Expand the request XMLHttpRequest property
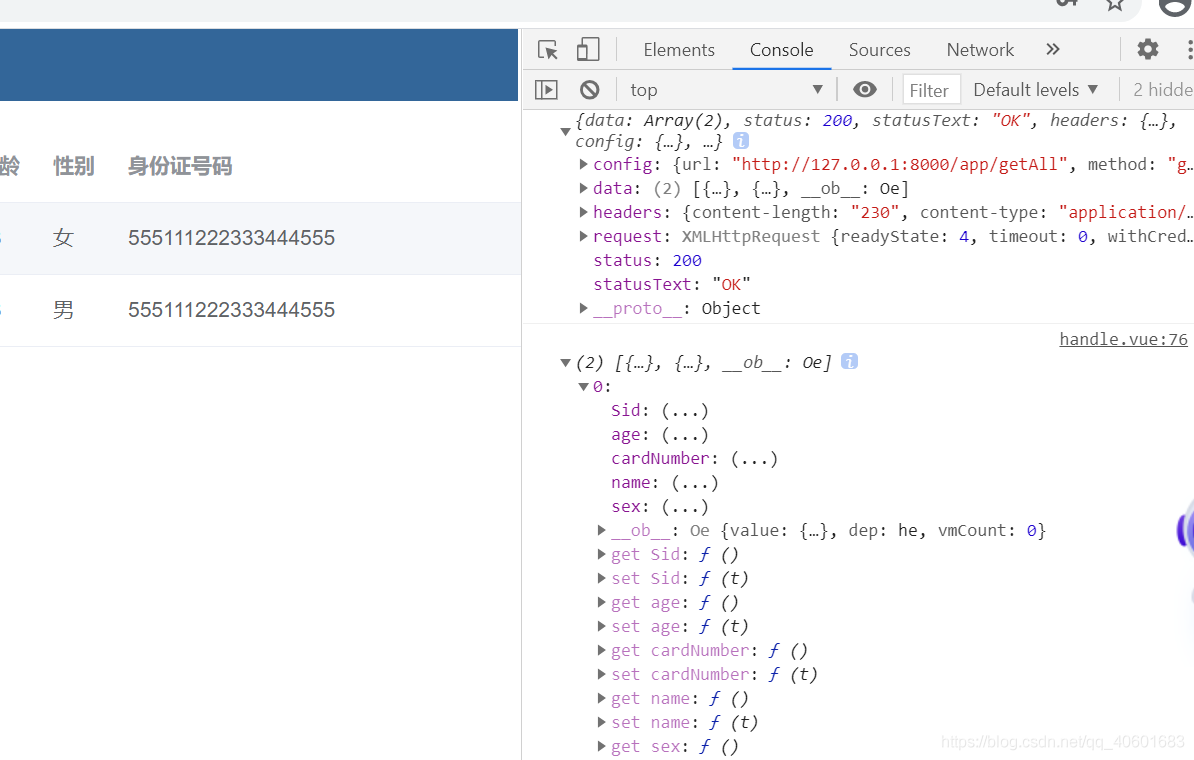Screen dimensions: 1194x760 (583, 236)
